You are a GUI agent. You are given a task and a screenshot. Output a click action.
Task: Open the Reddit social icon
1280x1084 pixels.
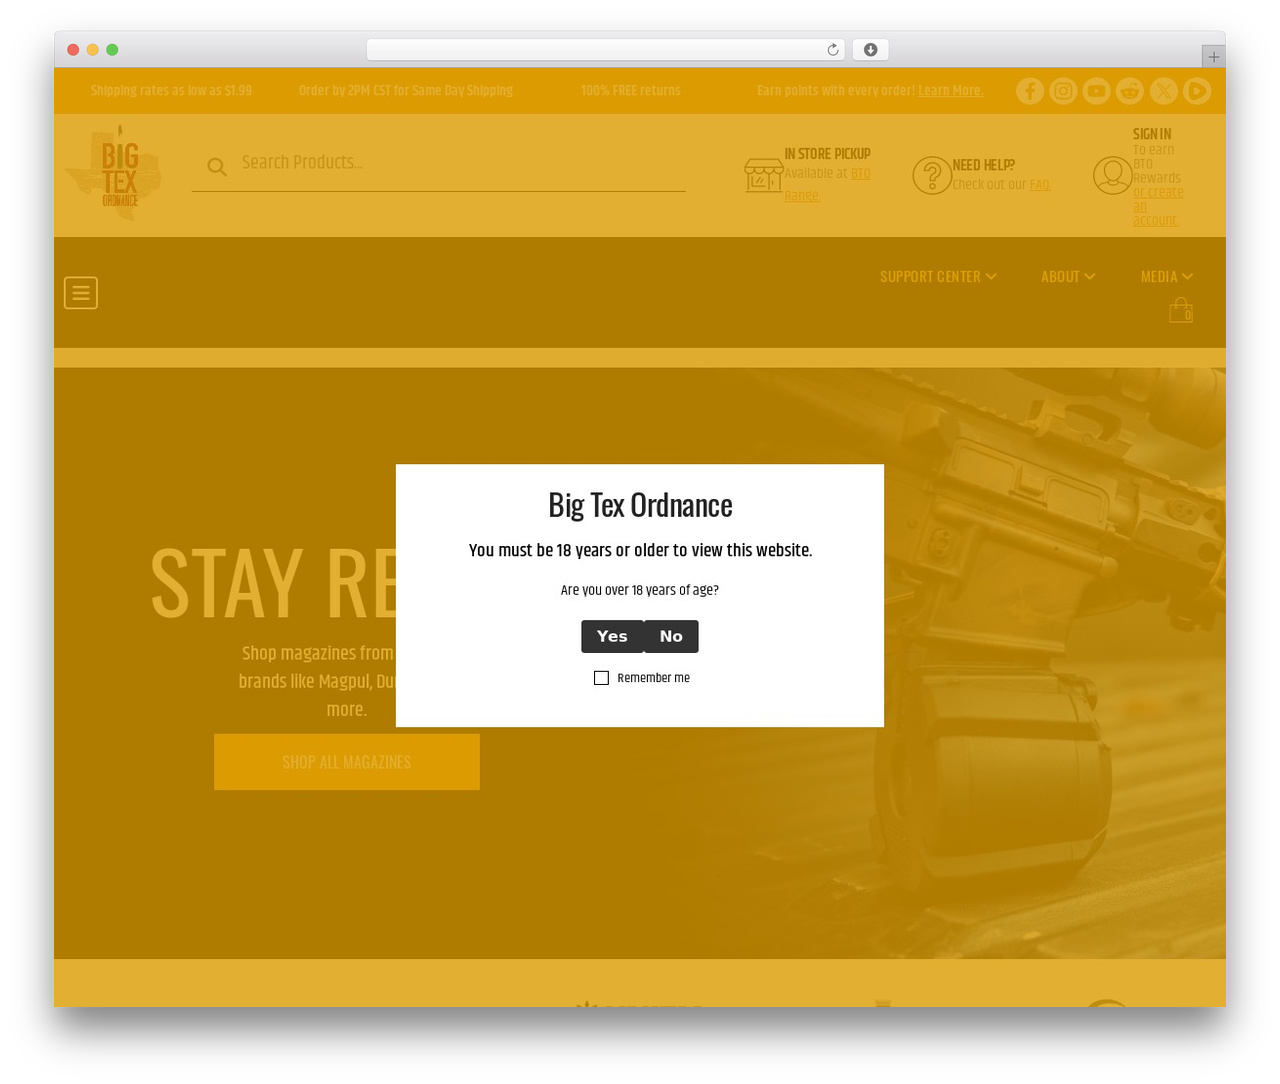point(1130,91)
